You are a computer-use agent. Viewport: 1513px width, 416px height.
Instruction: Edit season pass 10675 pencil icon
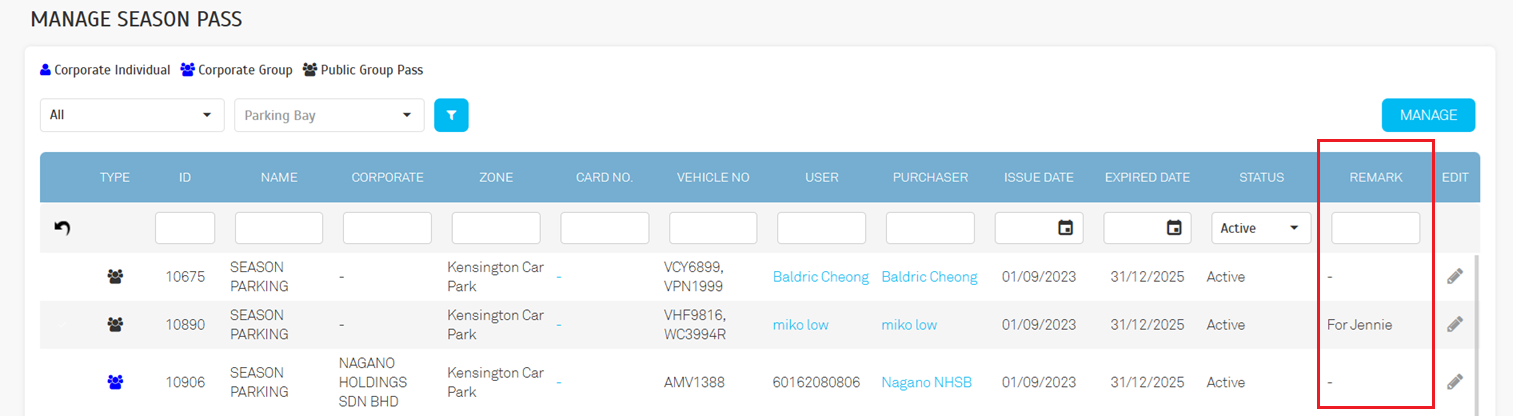(x=1455, y=276)
